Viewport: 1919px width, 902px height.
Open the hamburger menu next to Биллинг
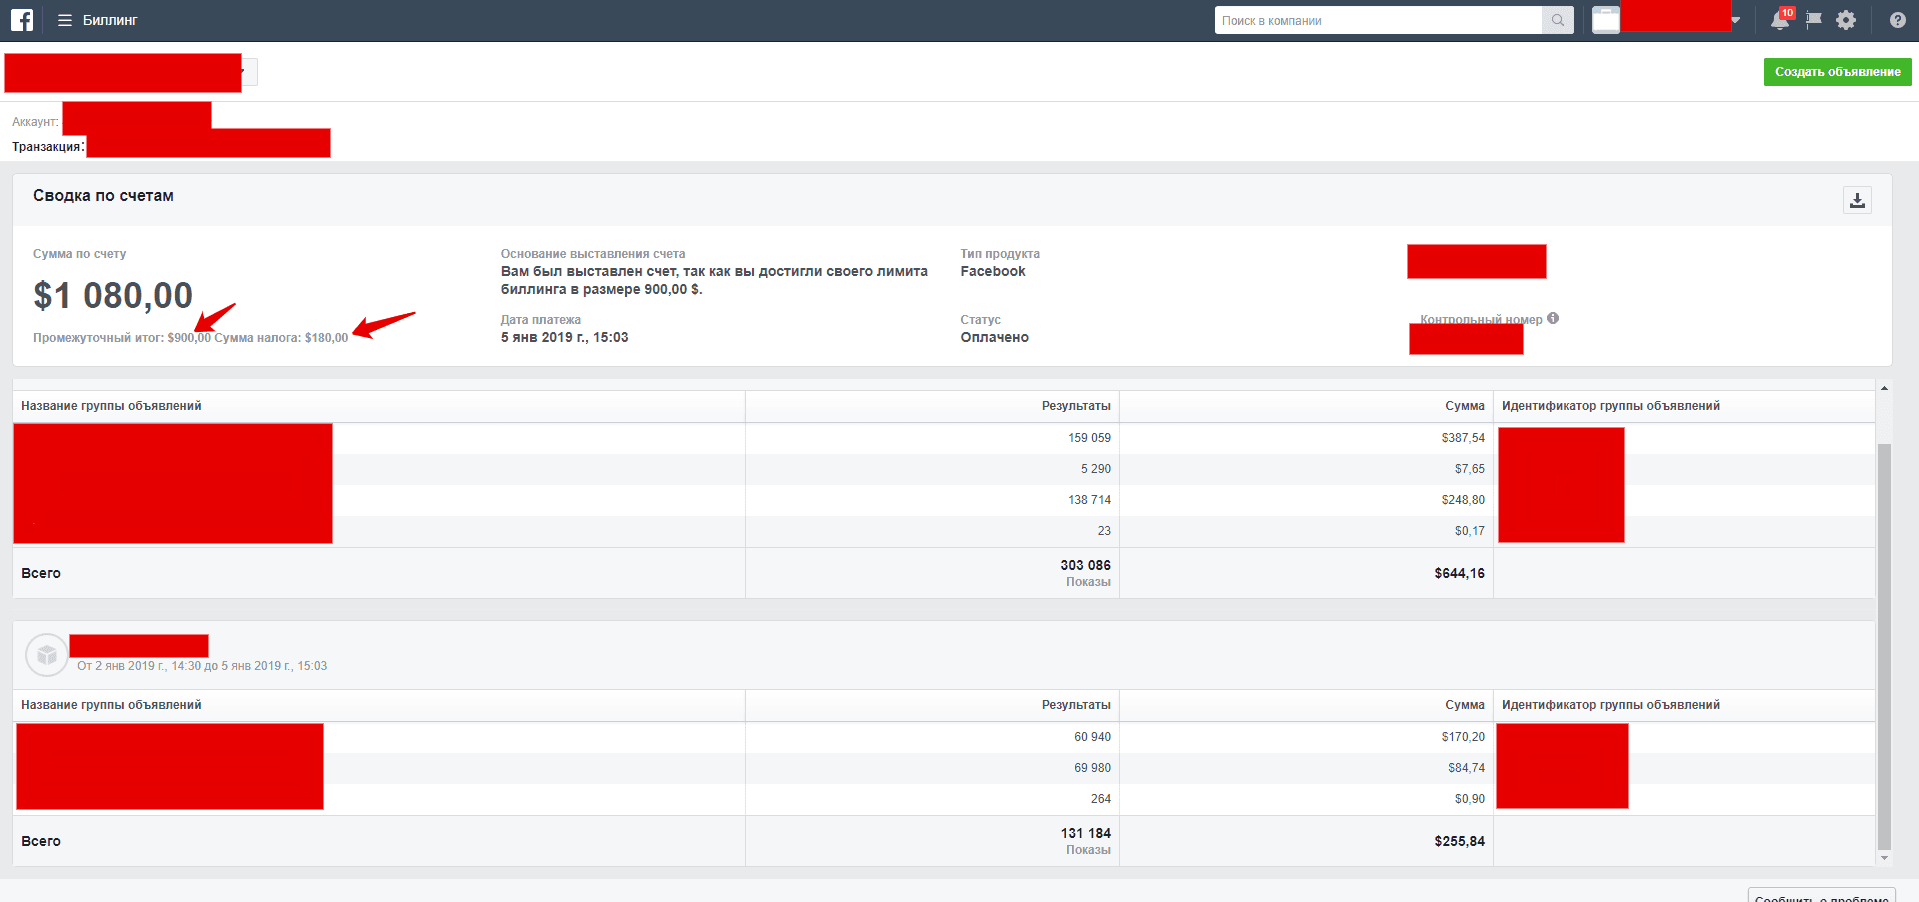(x=65, y=20)
